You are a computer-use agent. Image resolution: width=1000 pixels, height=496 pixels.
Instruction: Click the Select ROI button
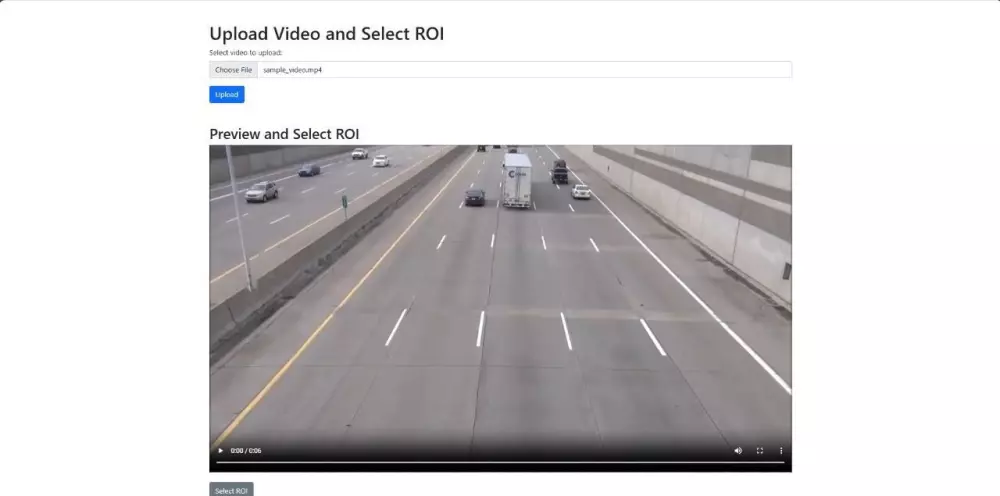[x=231, y=490]
